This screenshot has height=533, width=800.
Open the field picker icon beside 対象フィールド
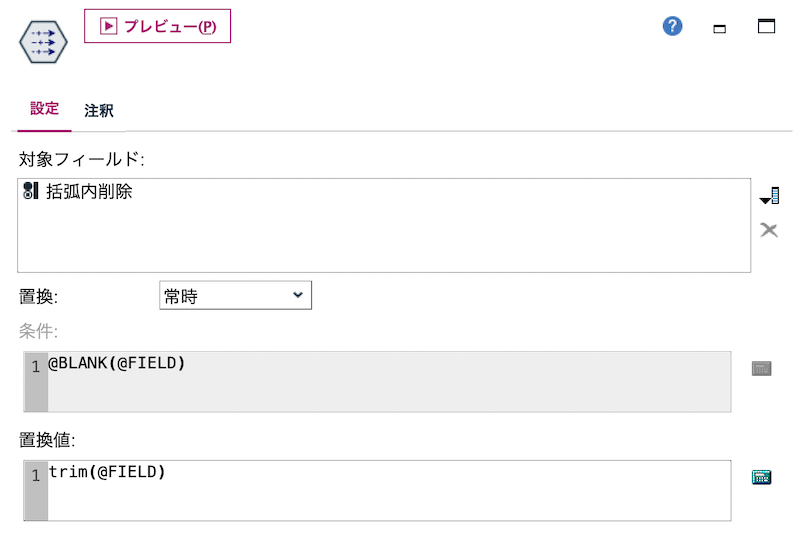[x=769, y=196]
